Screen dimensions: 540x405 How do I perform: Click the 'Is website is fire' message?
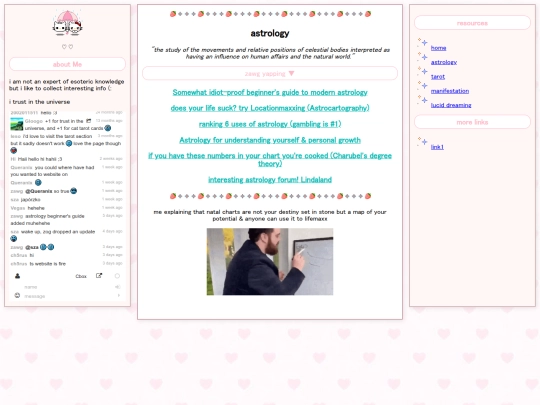(x=48, y=264)
